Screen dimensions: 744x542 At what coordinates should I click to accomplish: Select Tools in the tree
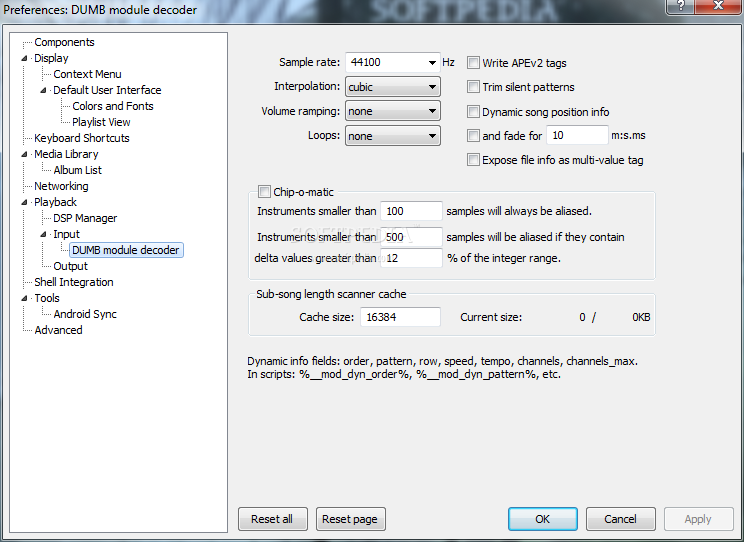click(46, 298)
